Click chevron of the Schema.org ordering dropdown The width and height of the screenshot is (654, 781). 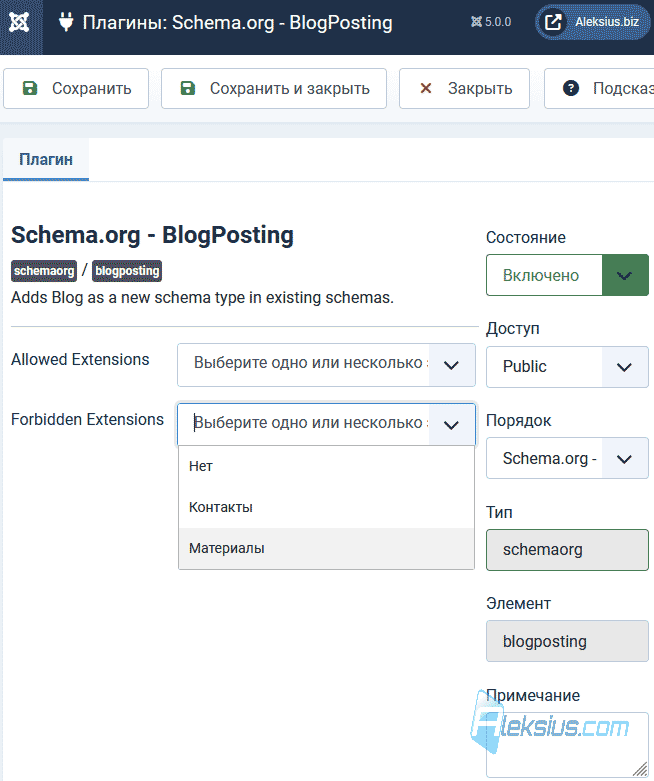pos(625,459)
